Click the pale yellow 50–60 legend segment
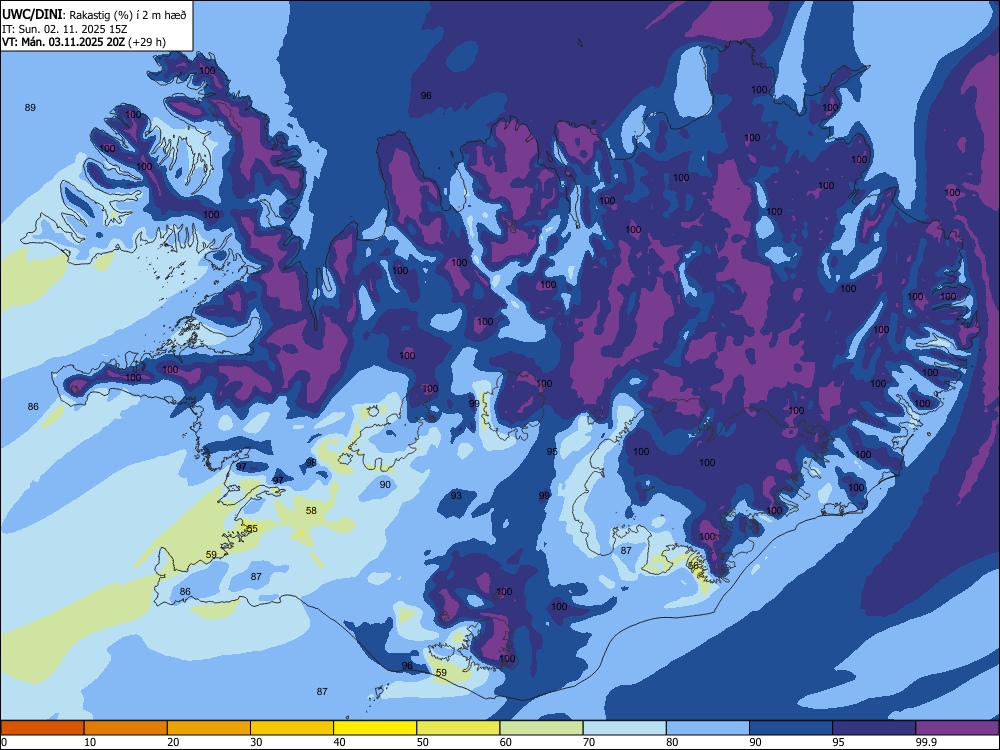Image resolution: width=1000 pixels, height=750 pixels. point(458,728)
